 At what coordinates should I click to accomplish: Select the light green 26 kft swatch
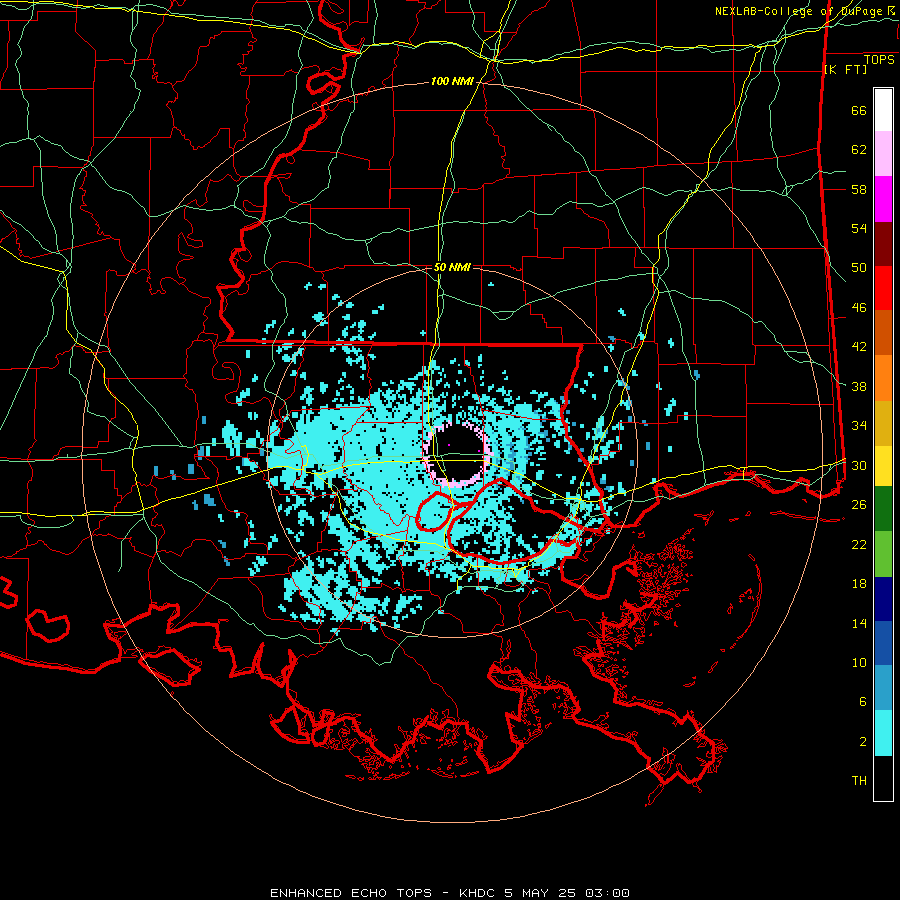(x=883, y=554)
